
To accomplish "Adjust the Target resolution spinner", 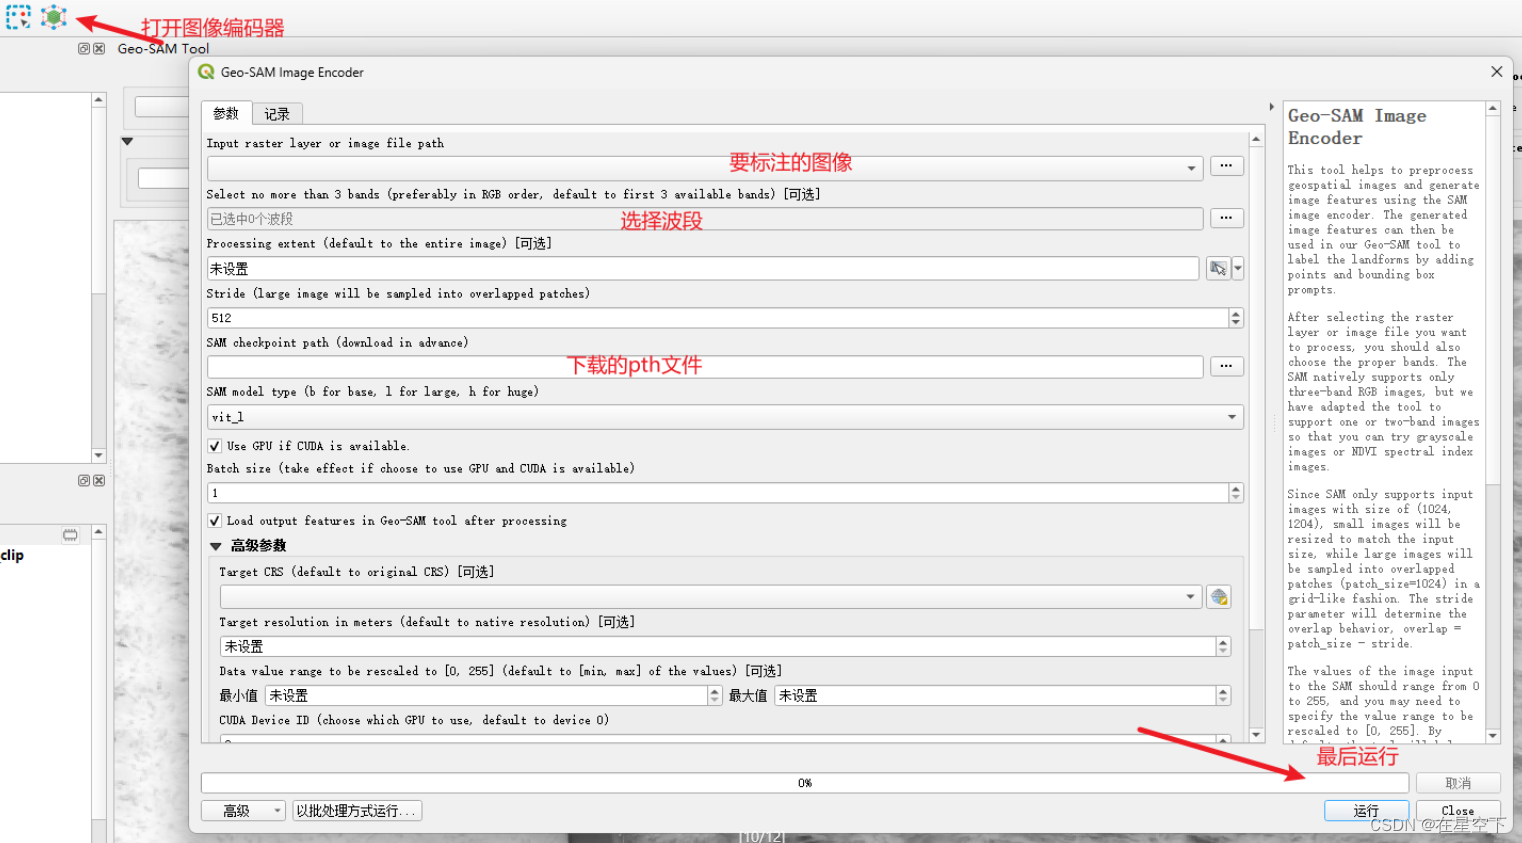I will point(1223,647).
